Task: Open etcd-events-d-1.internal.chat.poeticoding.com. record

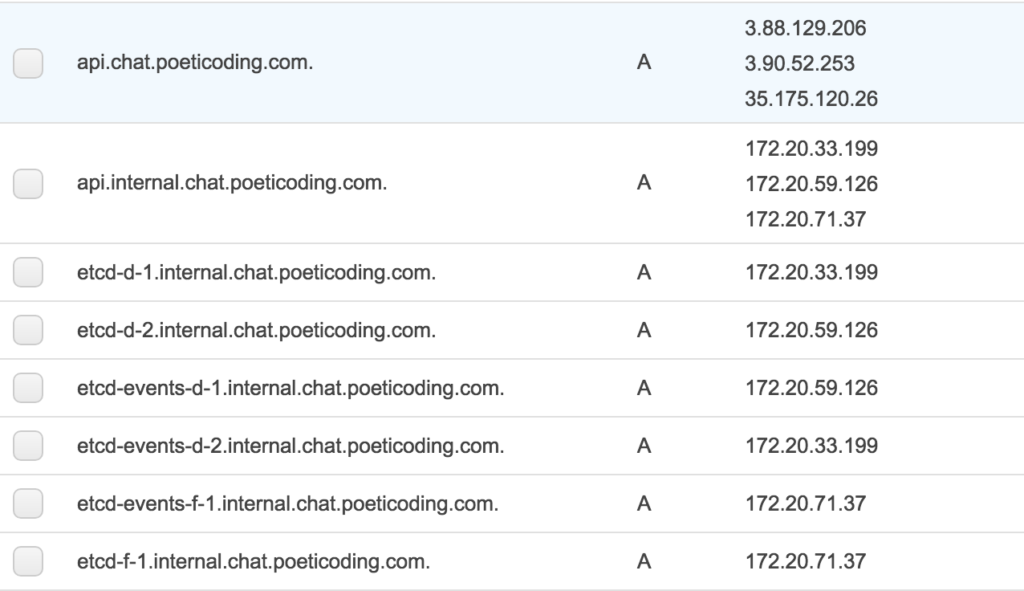Action: coord(291,388)
